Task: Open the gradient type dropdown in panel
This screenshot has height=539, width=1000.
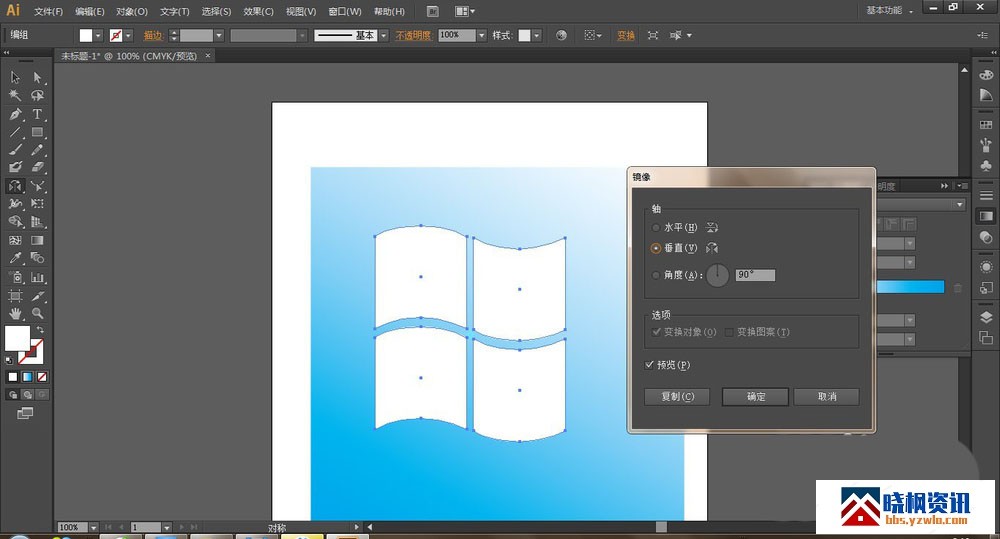Action: point(959,205)
